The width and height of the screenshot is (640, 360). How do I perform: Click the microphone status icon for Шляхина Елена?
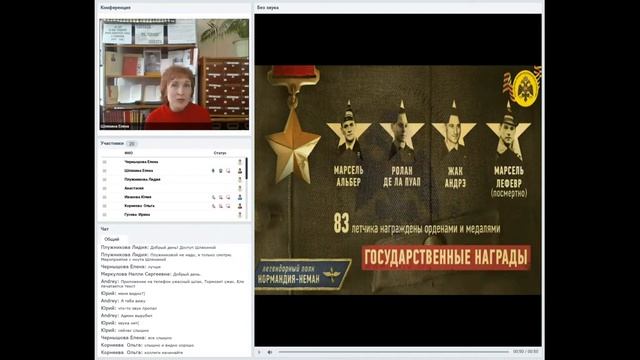(213, 171)
